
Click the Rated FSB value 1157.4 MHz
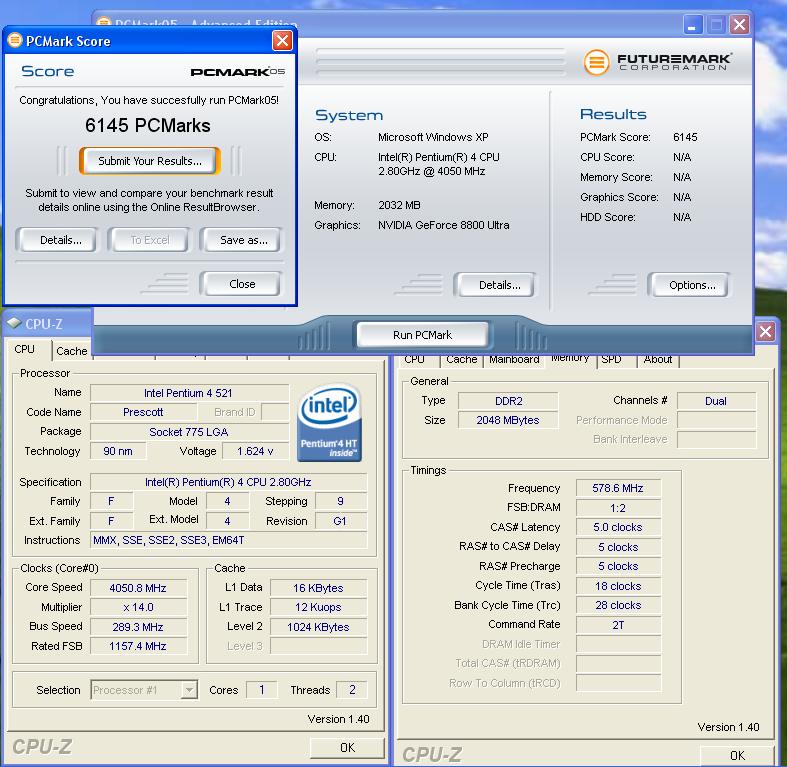pos(138,646)
